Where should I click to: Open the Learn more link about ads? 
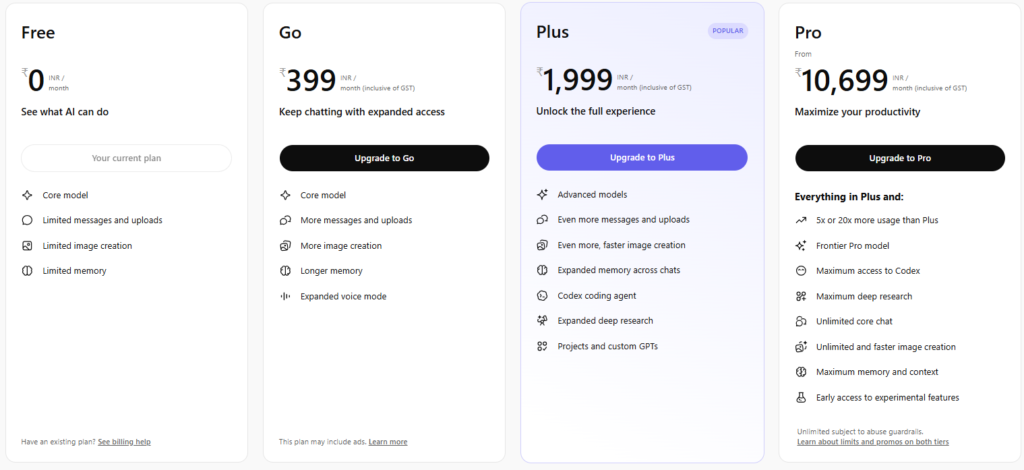388,441
